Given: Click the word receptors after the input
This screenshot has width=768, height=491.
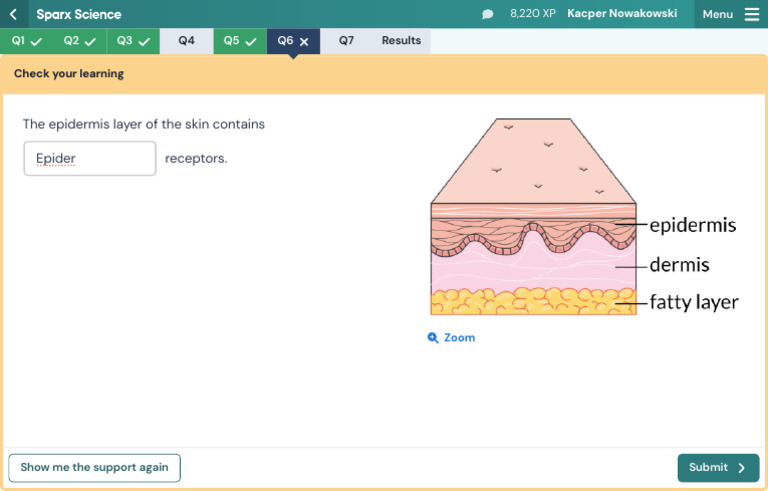Looking at the screenshot, I should [x=196, y=159].
